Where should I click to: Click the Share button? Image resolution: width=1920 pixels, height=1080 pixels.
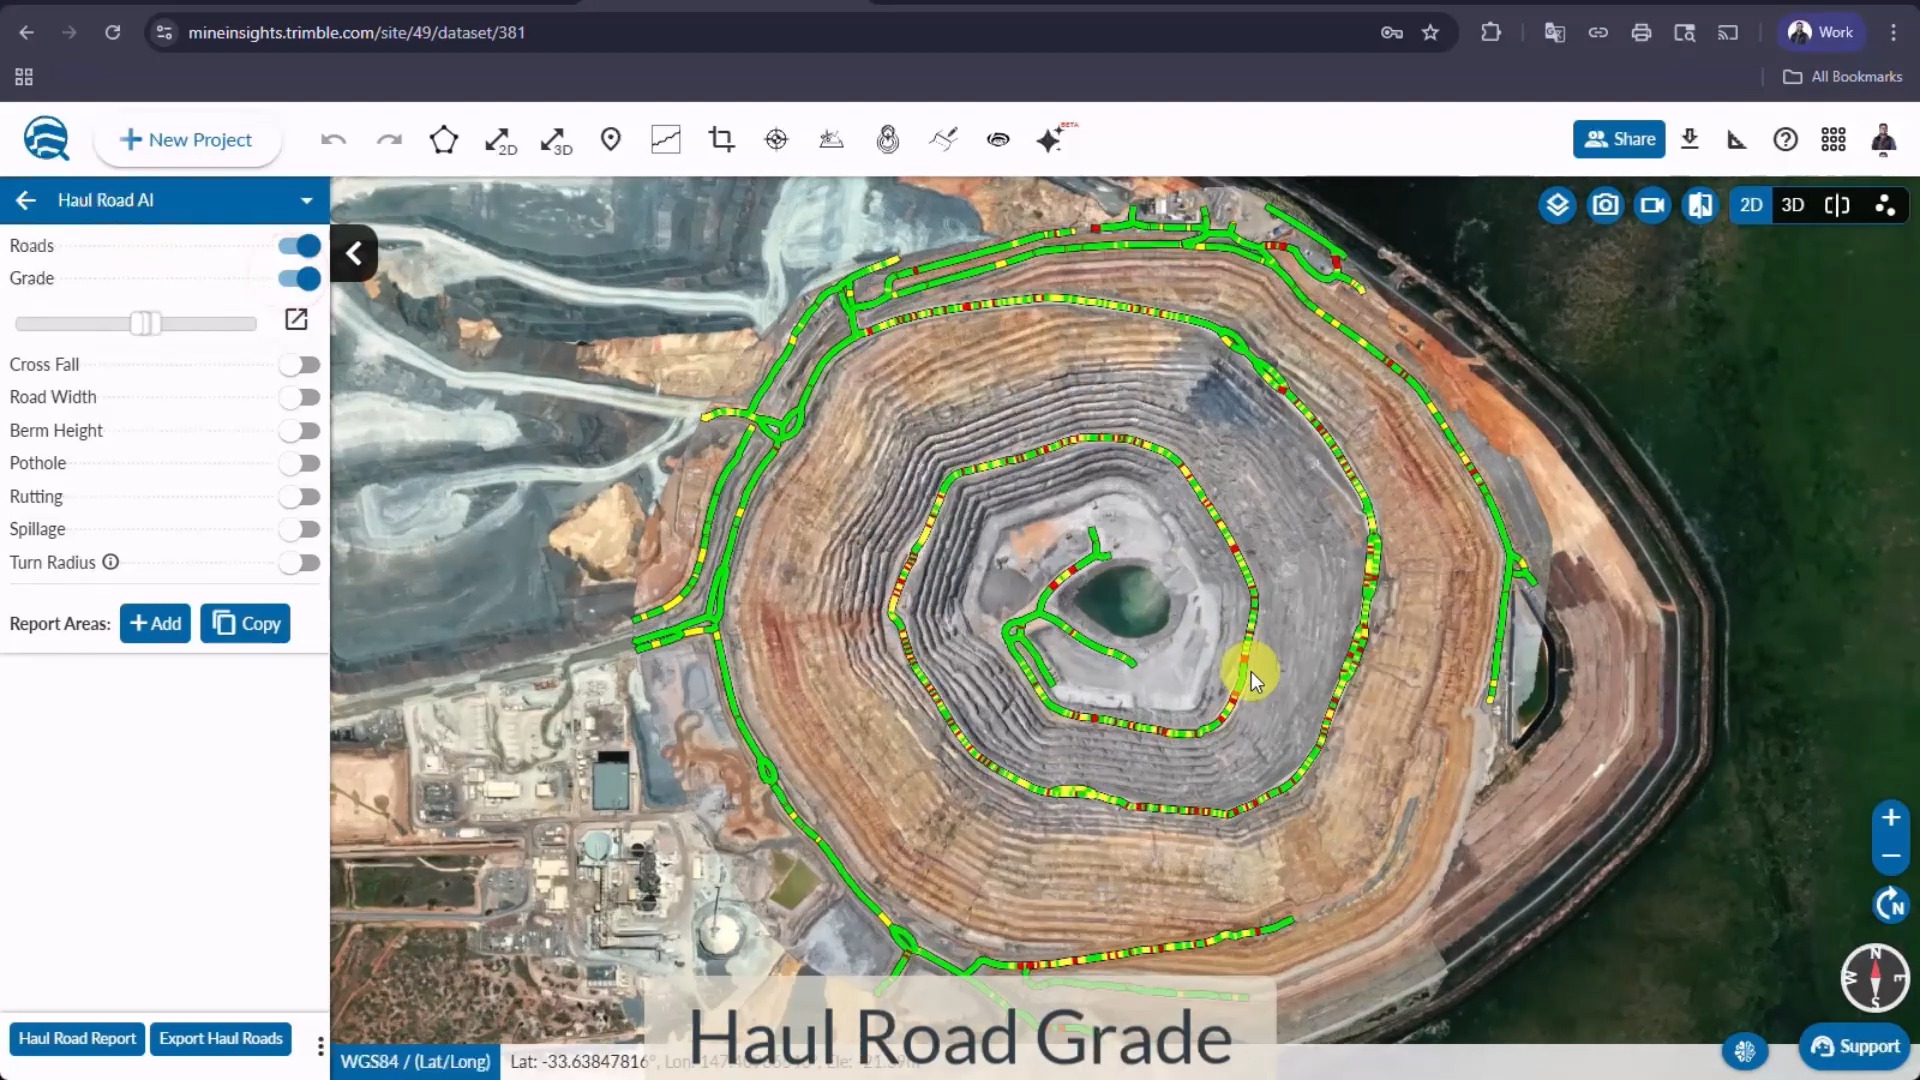pyautogui.click(x=1619, y=139)
